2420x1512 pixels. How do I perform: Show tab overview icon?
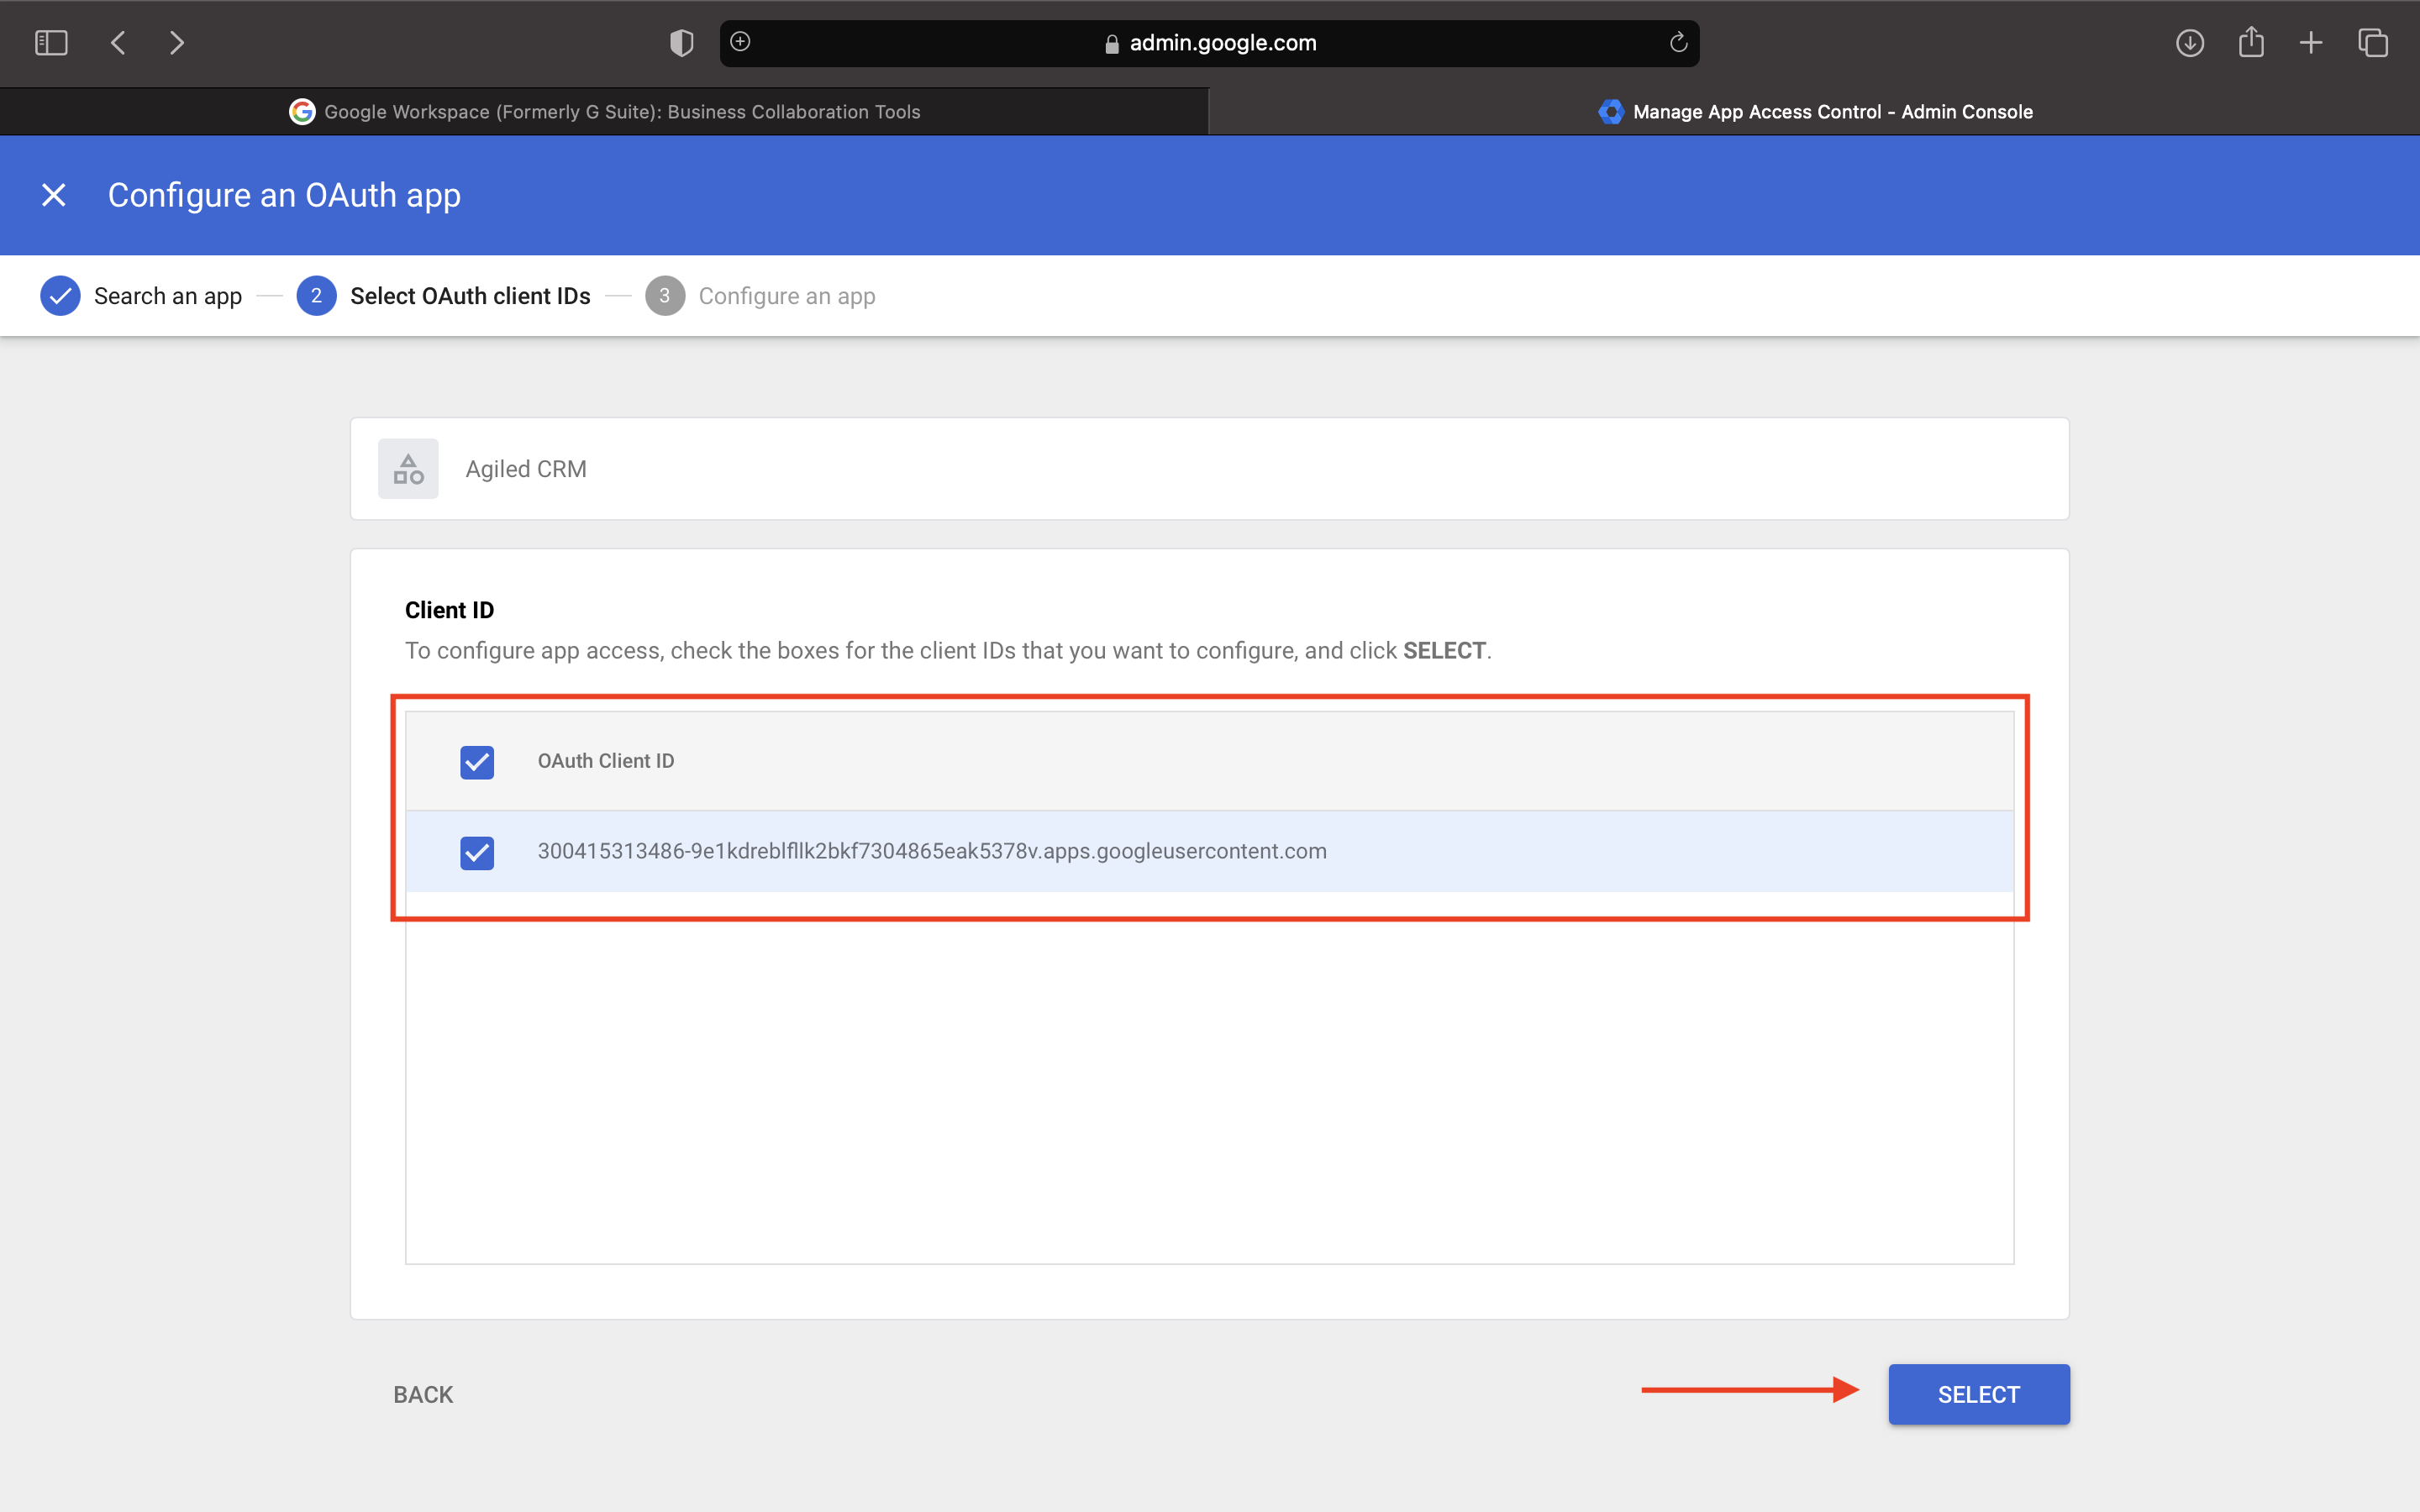click(2373, 43)
